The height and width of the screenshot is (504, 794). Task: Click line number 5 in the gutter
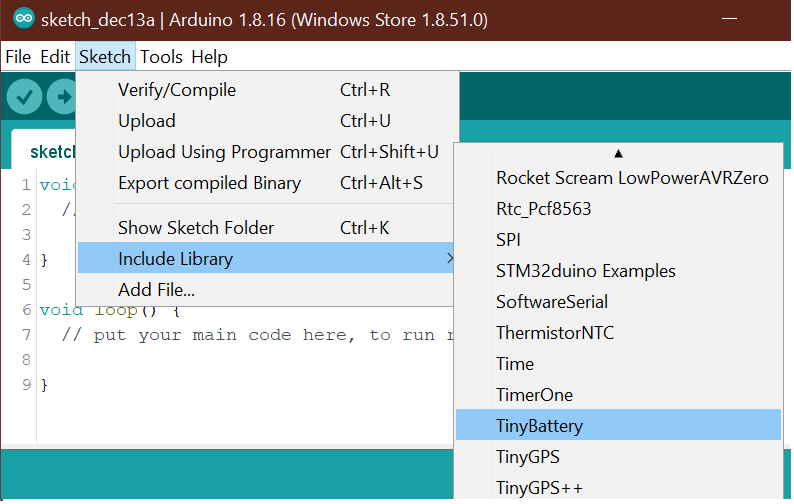click(27, 284)
